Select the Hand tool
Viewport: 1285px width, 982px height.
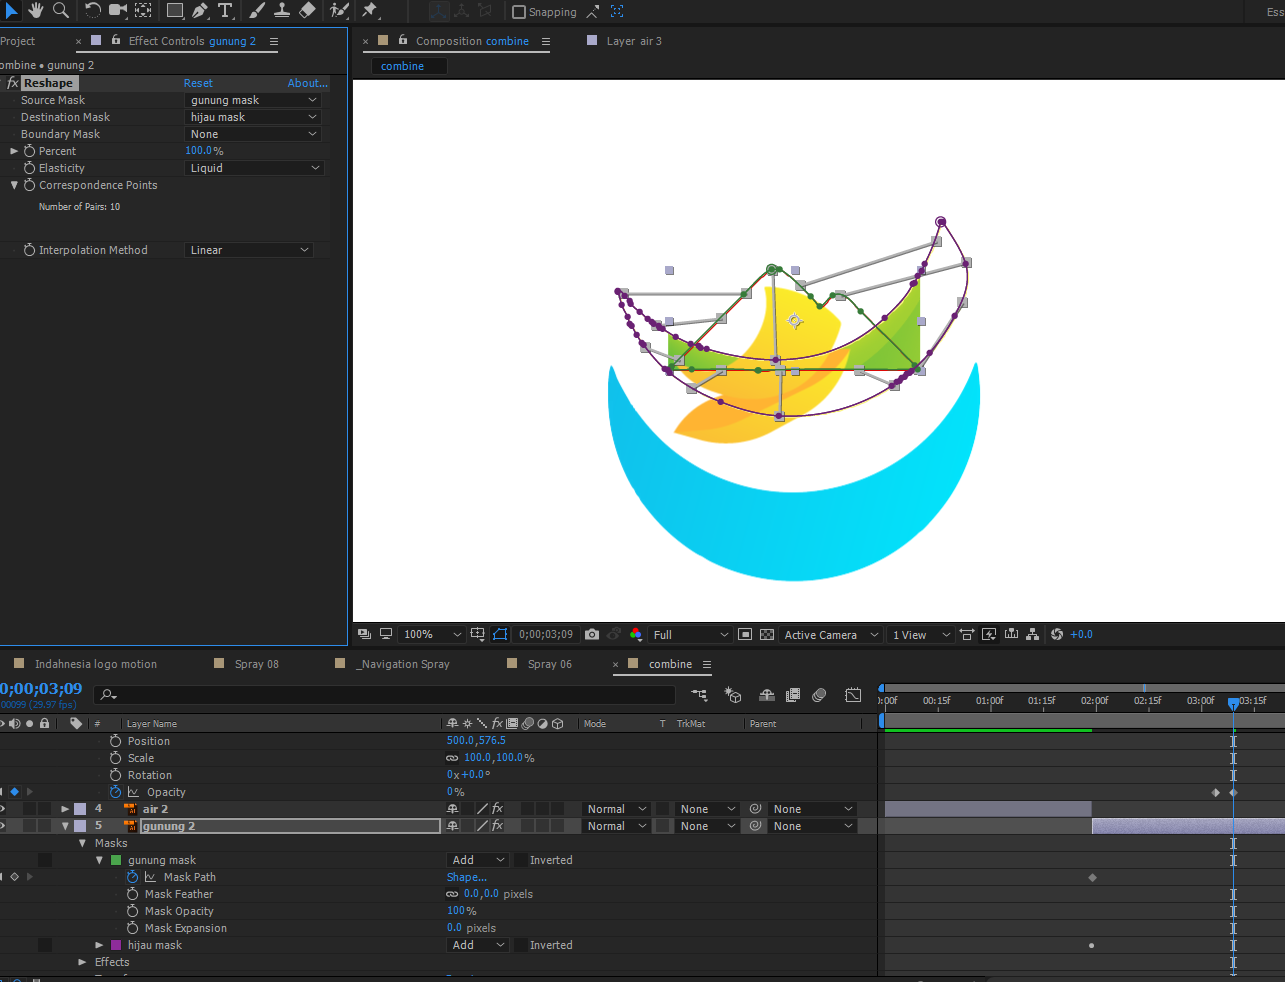(x=35, y=11)
